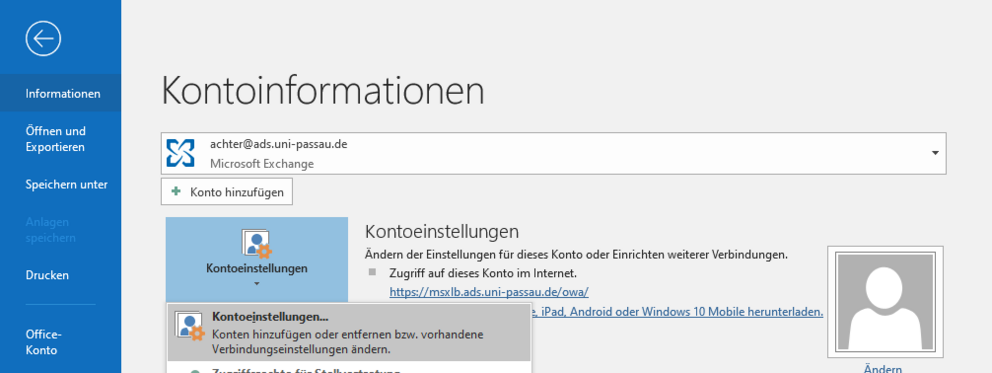Open the msxlb.ads.uni-passau.de/owa link

coord(489,291)
